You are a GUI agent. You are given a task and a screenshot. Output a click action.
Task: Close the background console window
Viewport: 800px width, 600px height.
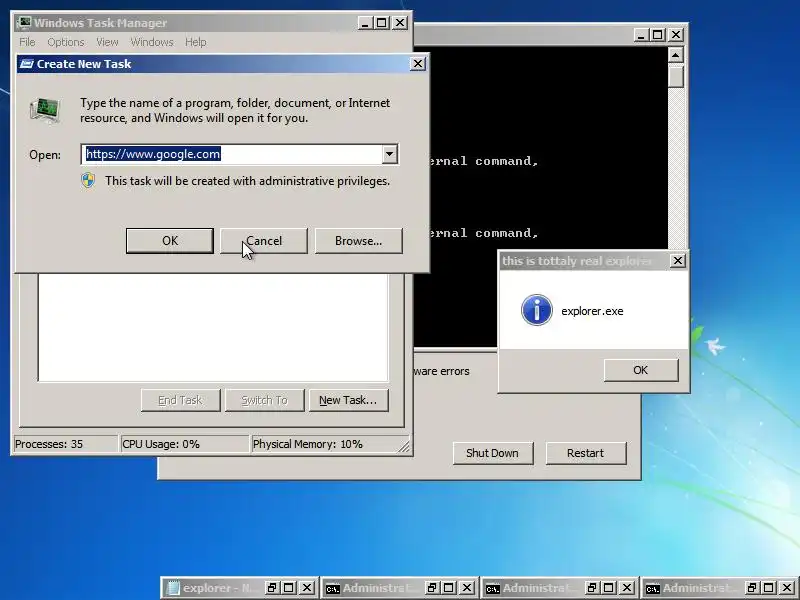(x=676, y=35)
